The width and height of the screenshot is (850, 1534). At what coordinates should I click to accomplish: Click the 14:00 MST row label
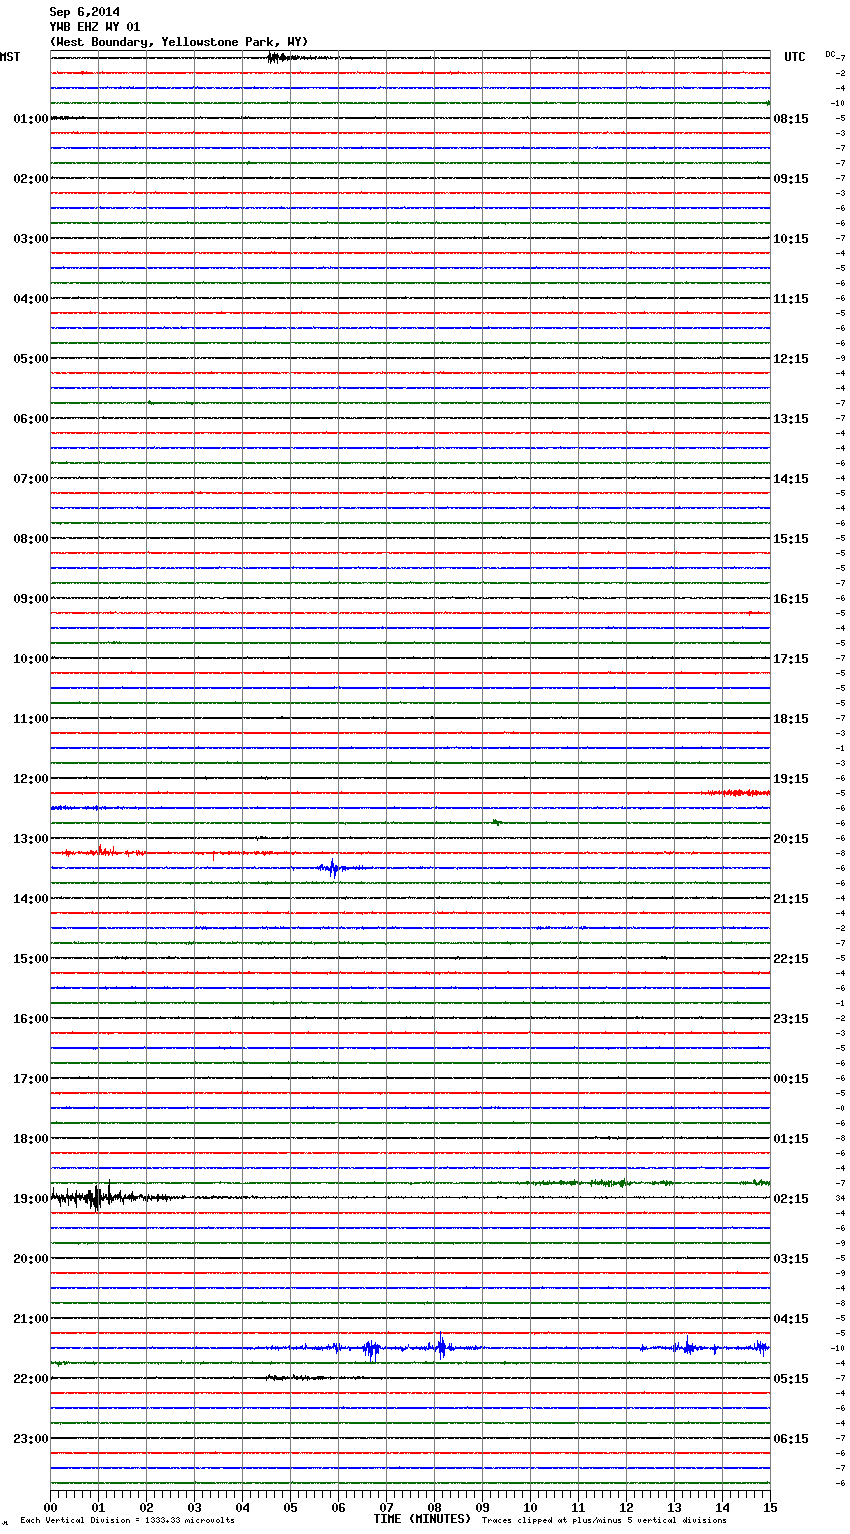tap(31, 899)
